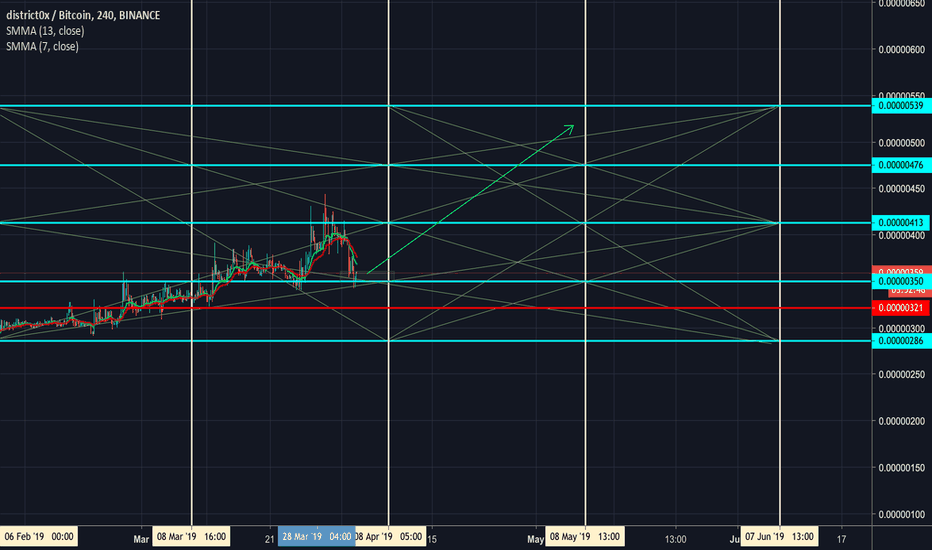Click the 06 Feb '19 00:00 date label
Screen dimensions: 932x550
click(x=39, y=537)
